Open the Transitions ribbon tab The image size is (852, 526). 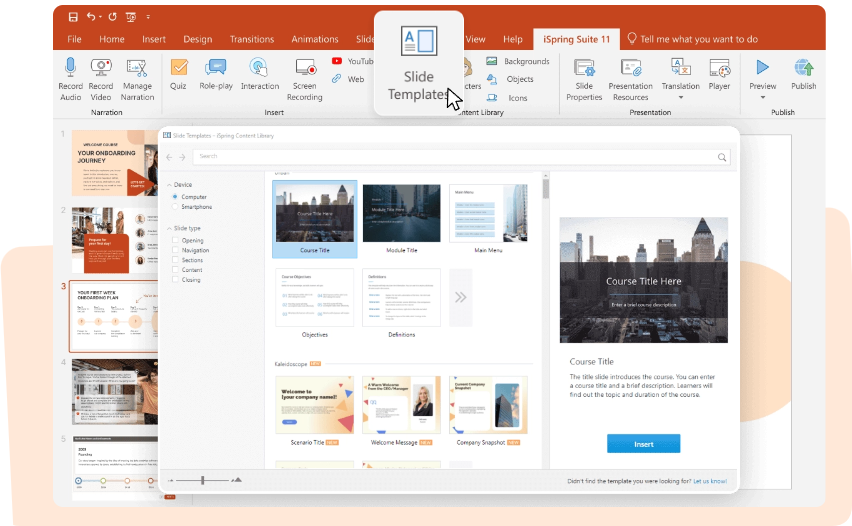252,39
